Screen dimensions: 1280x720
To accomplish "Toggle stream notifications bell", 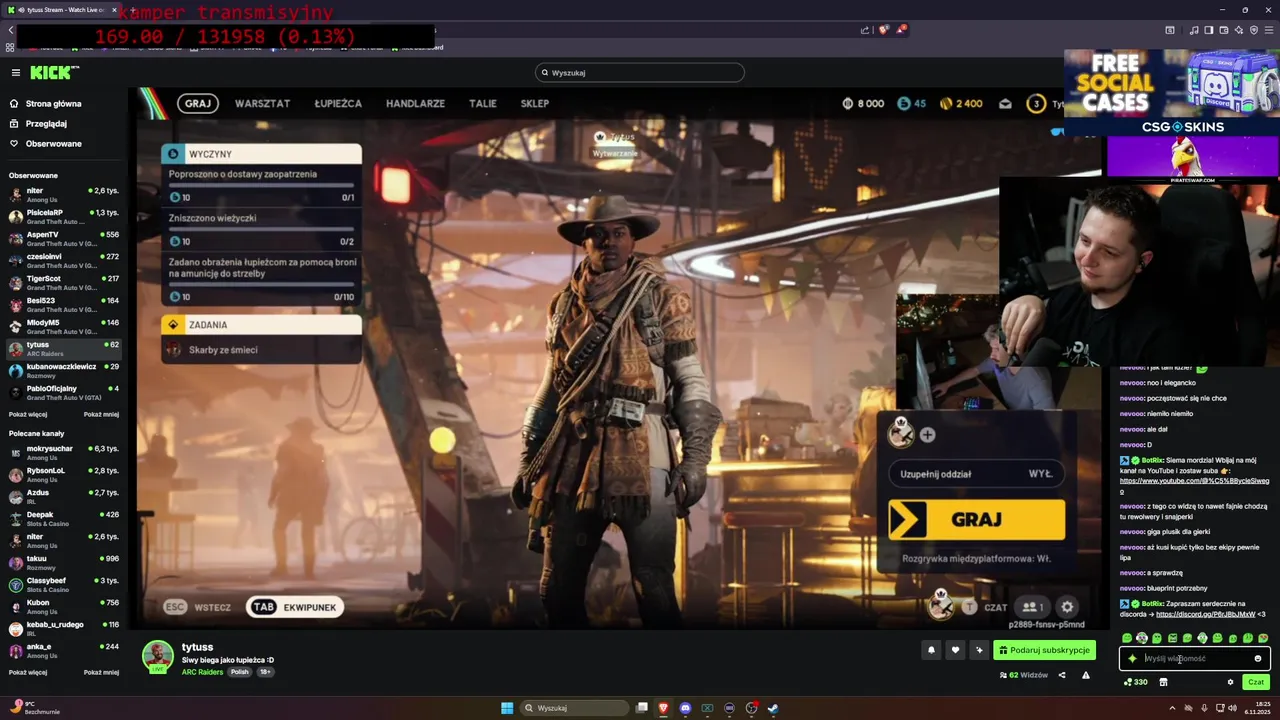I will [x=931, y=650].
